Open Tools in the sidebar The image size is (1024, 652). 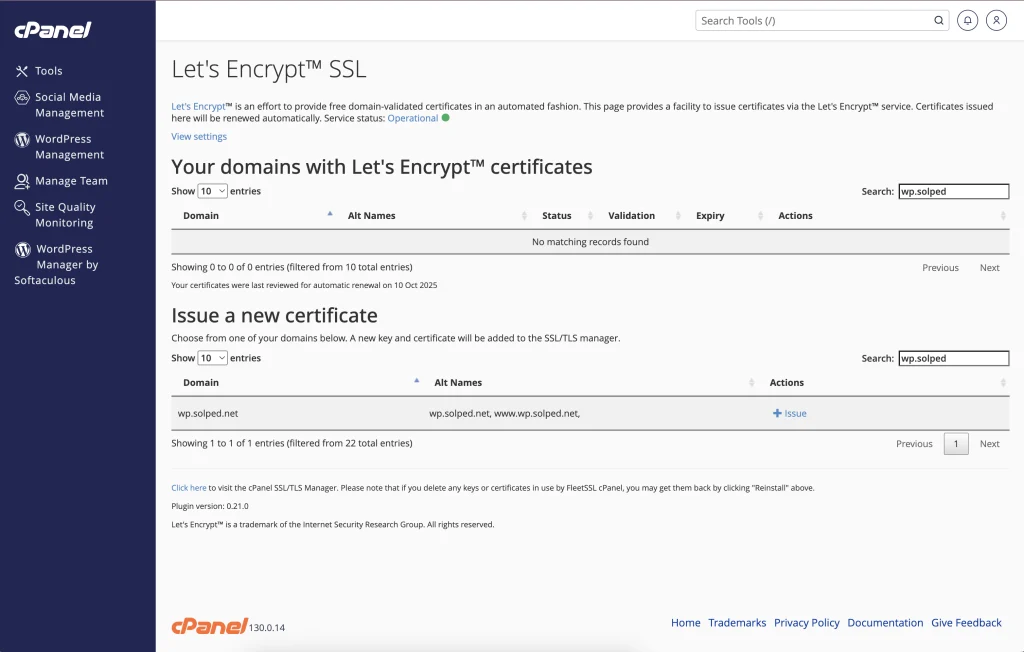pos(49,71)
